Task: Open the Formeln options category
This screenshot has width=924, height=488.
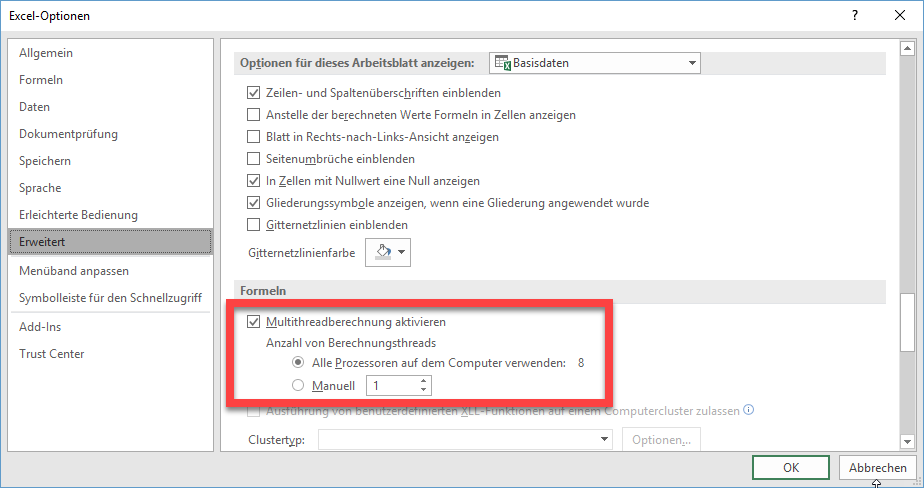Action: pyautogui.click(x=41, y=80)
